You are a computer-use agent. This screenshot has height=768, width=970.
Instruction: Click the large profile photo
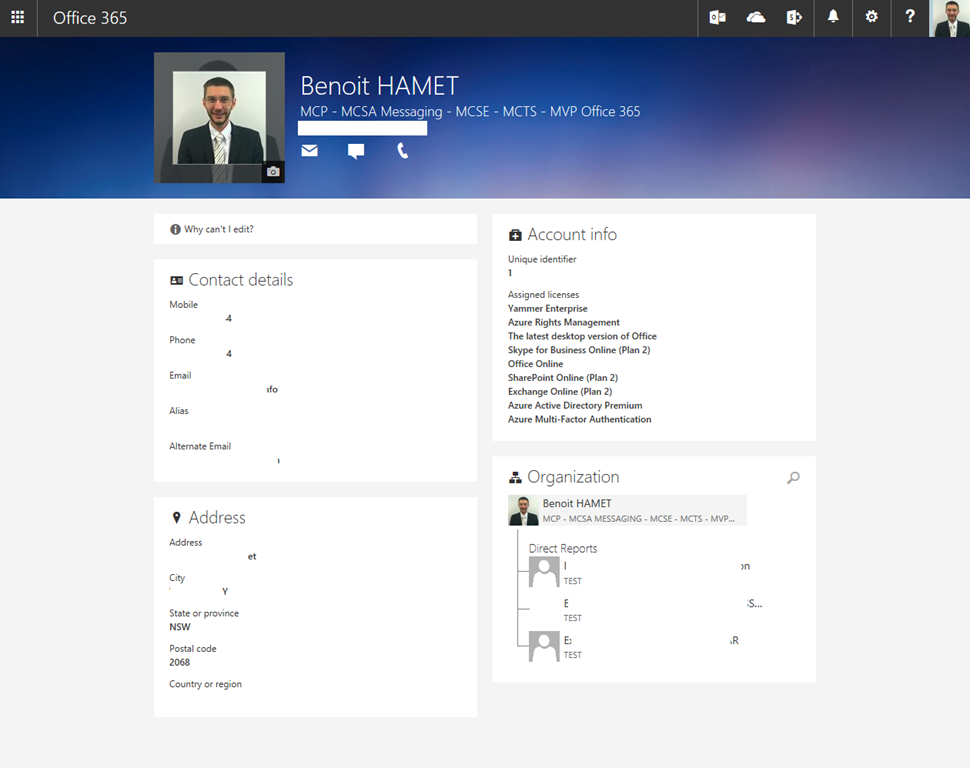[x=219, y=117]
